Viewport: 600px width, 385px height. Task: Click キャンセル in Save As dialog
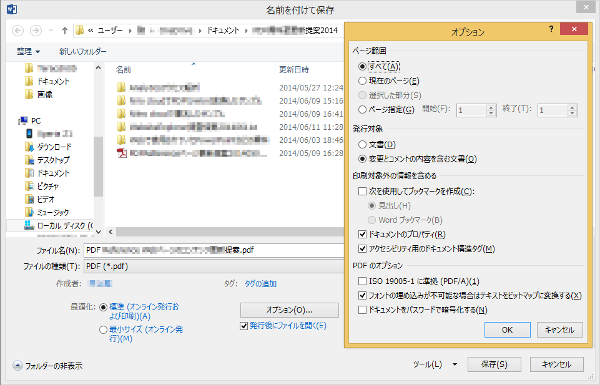(557, 364)
